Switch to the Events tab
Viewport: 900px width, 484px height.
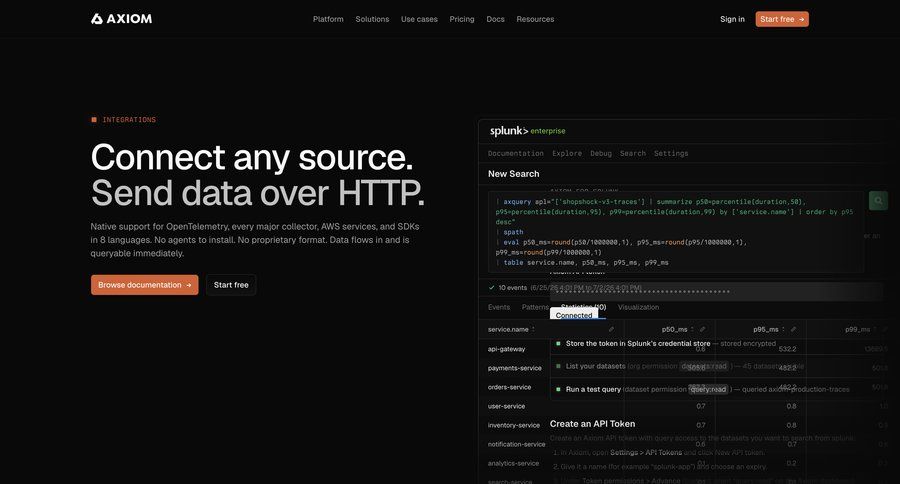[x=499, y=307]
